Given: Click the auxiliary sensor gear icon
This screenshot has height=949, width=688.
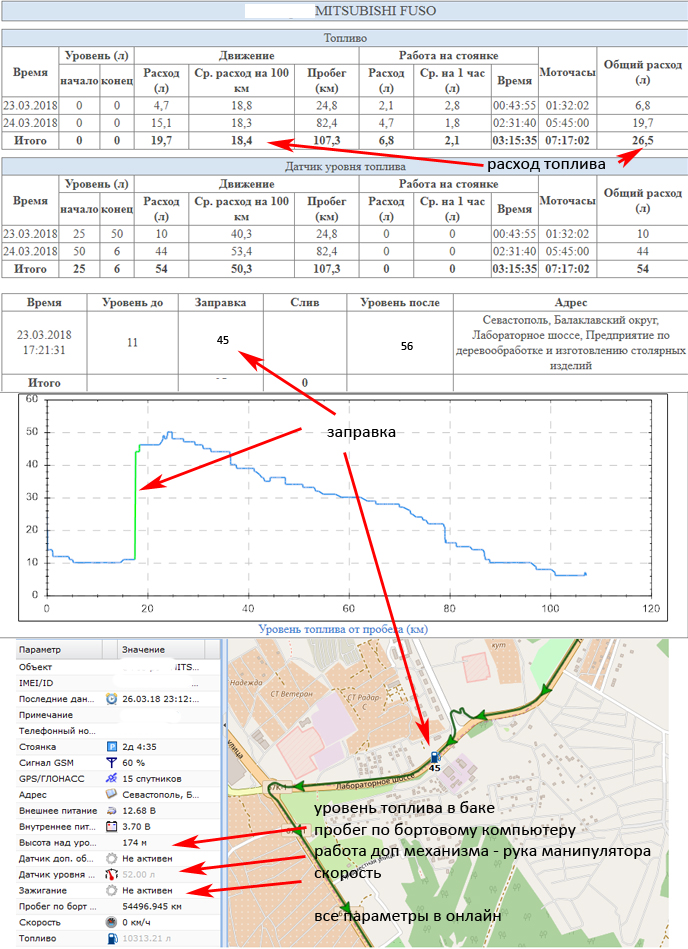Looking at the screenshot, I should pyautogui.click(x=111, y=859).
